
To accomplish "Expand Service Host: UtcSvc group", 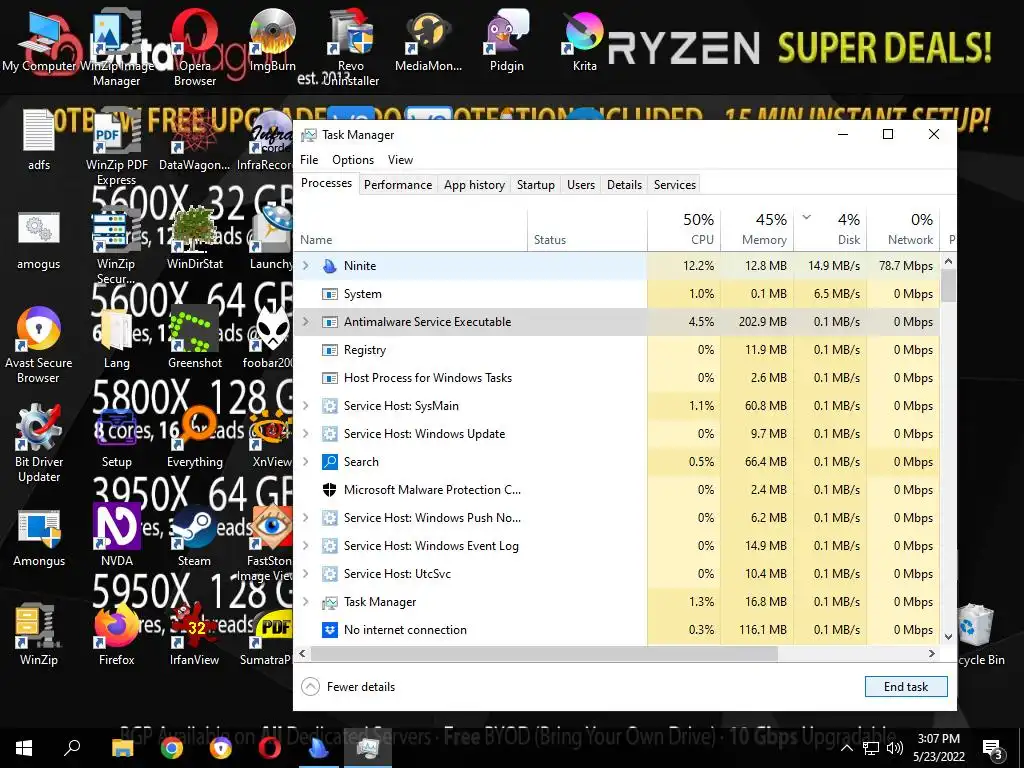I will (x=305, y=574).
